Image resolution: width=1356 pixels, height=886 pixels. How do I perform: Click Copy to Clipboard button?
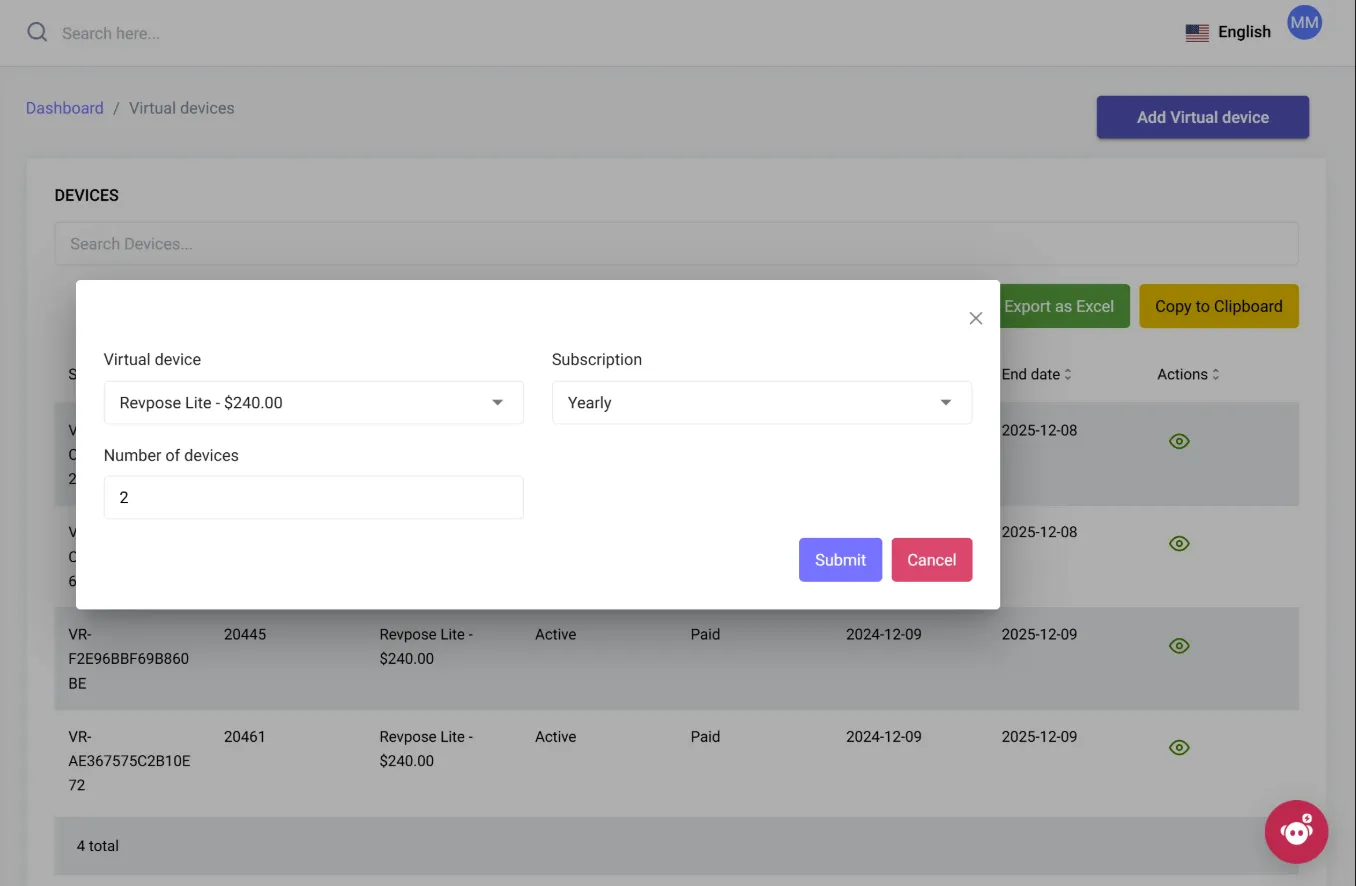1219,306
